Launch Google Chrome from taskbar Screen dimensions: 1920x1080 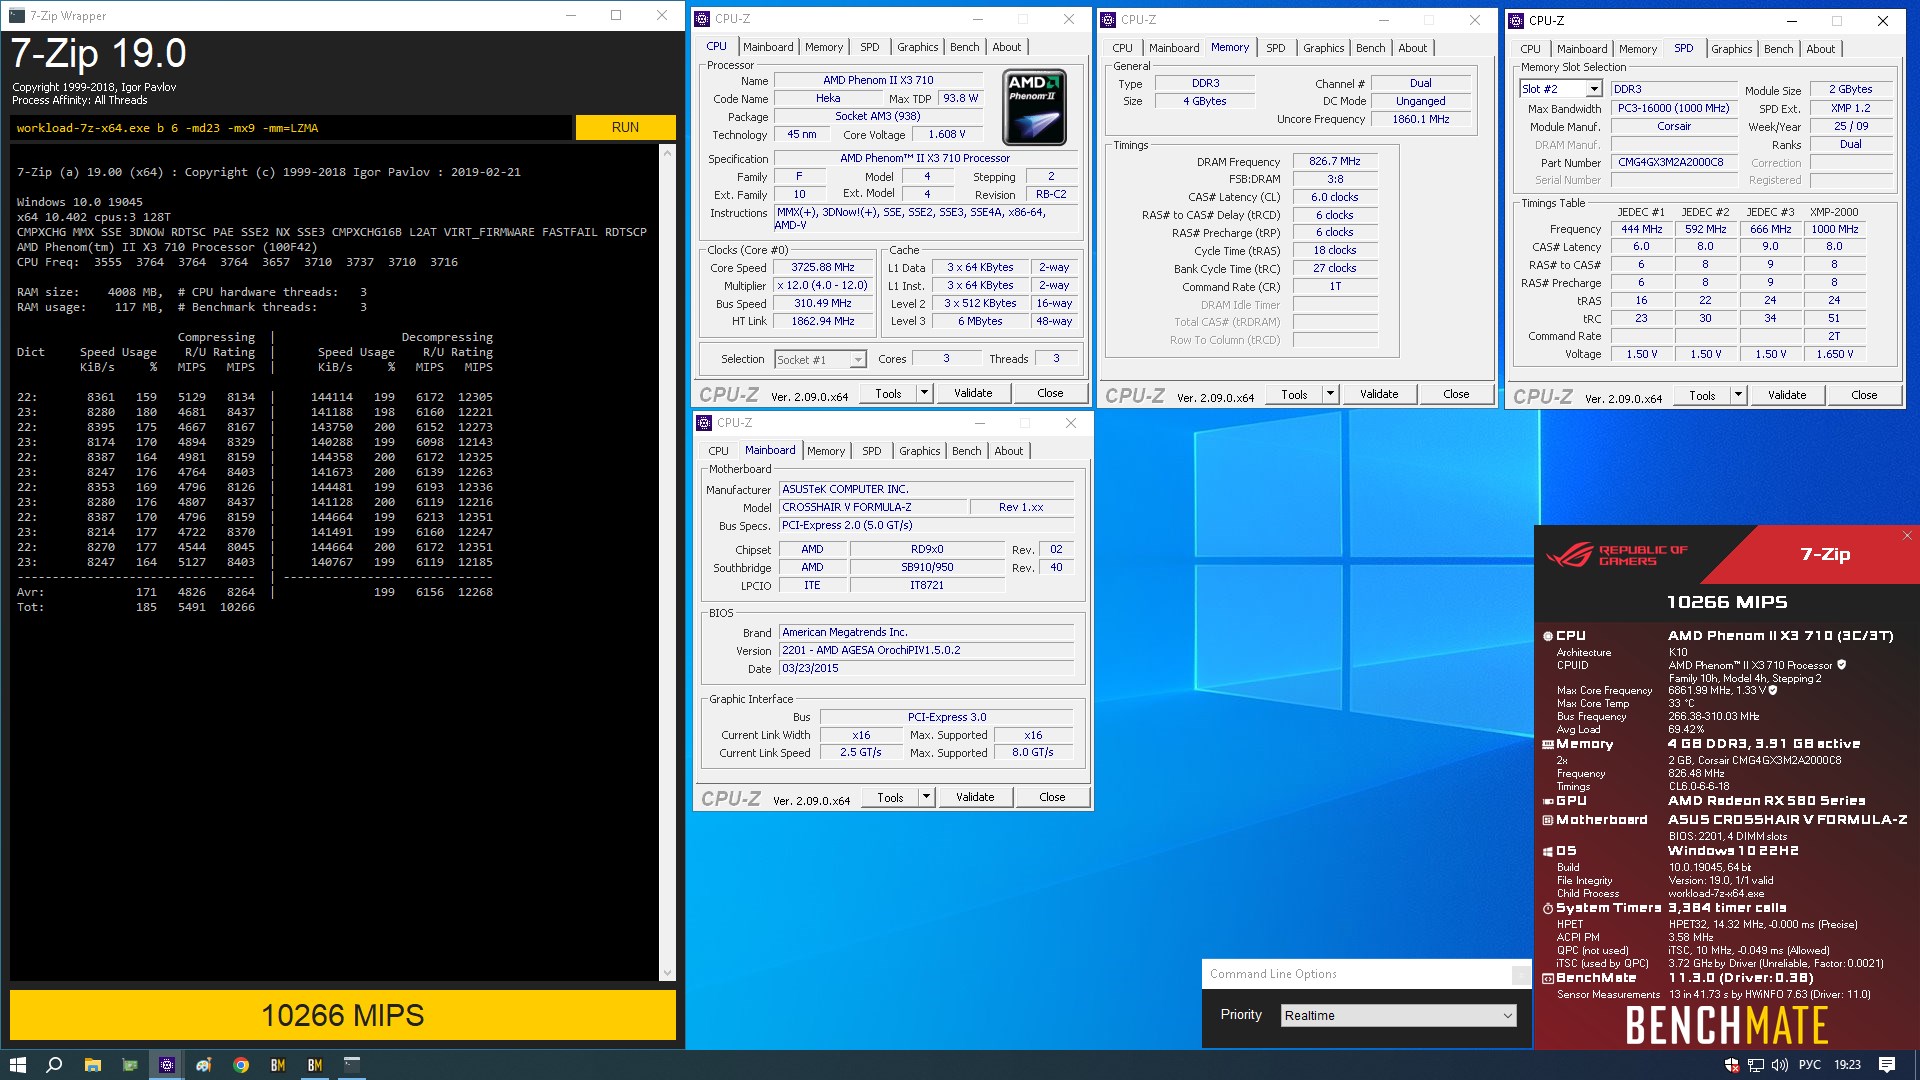(241, 1065)
